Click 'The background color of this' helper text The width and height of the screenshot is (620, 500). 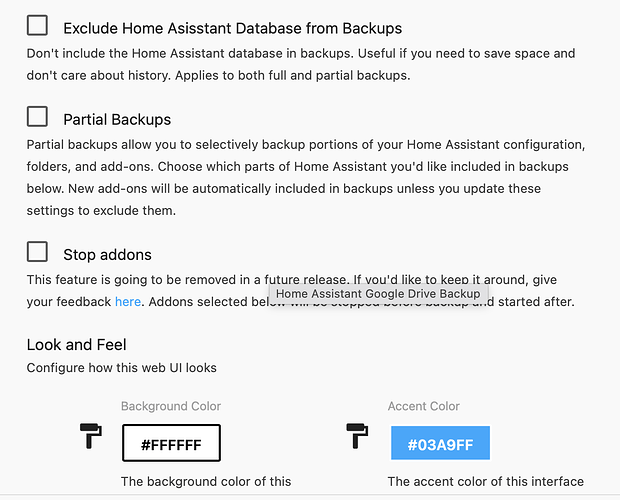click(206, 482)
